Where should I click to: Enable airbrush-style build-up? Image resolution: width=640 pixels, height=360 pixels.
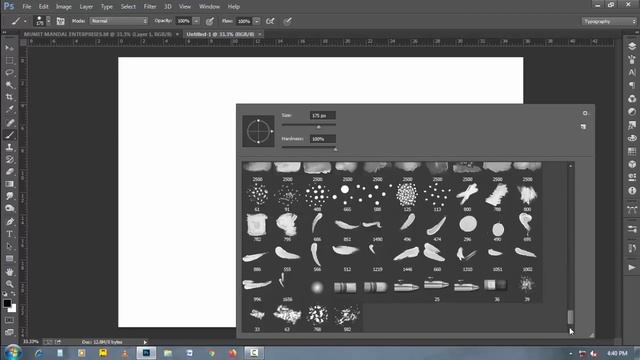270,21
